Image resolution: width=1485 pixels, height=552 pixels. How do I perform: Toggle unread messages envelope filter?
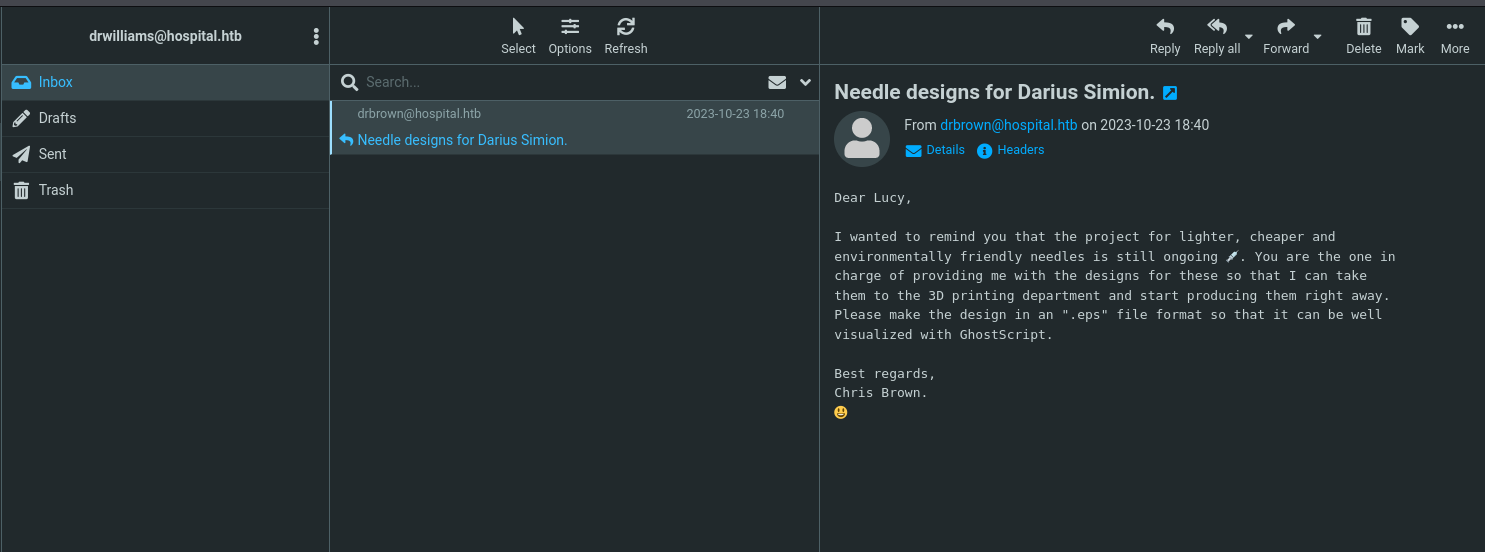pyautogui.click(x=777, y=82)
